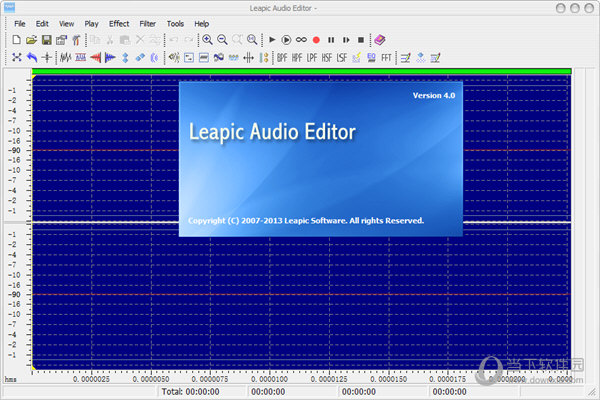Screen dimensions: 600x400
Task: Open the File menu
Action: pos(20,24)
